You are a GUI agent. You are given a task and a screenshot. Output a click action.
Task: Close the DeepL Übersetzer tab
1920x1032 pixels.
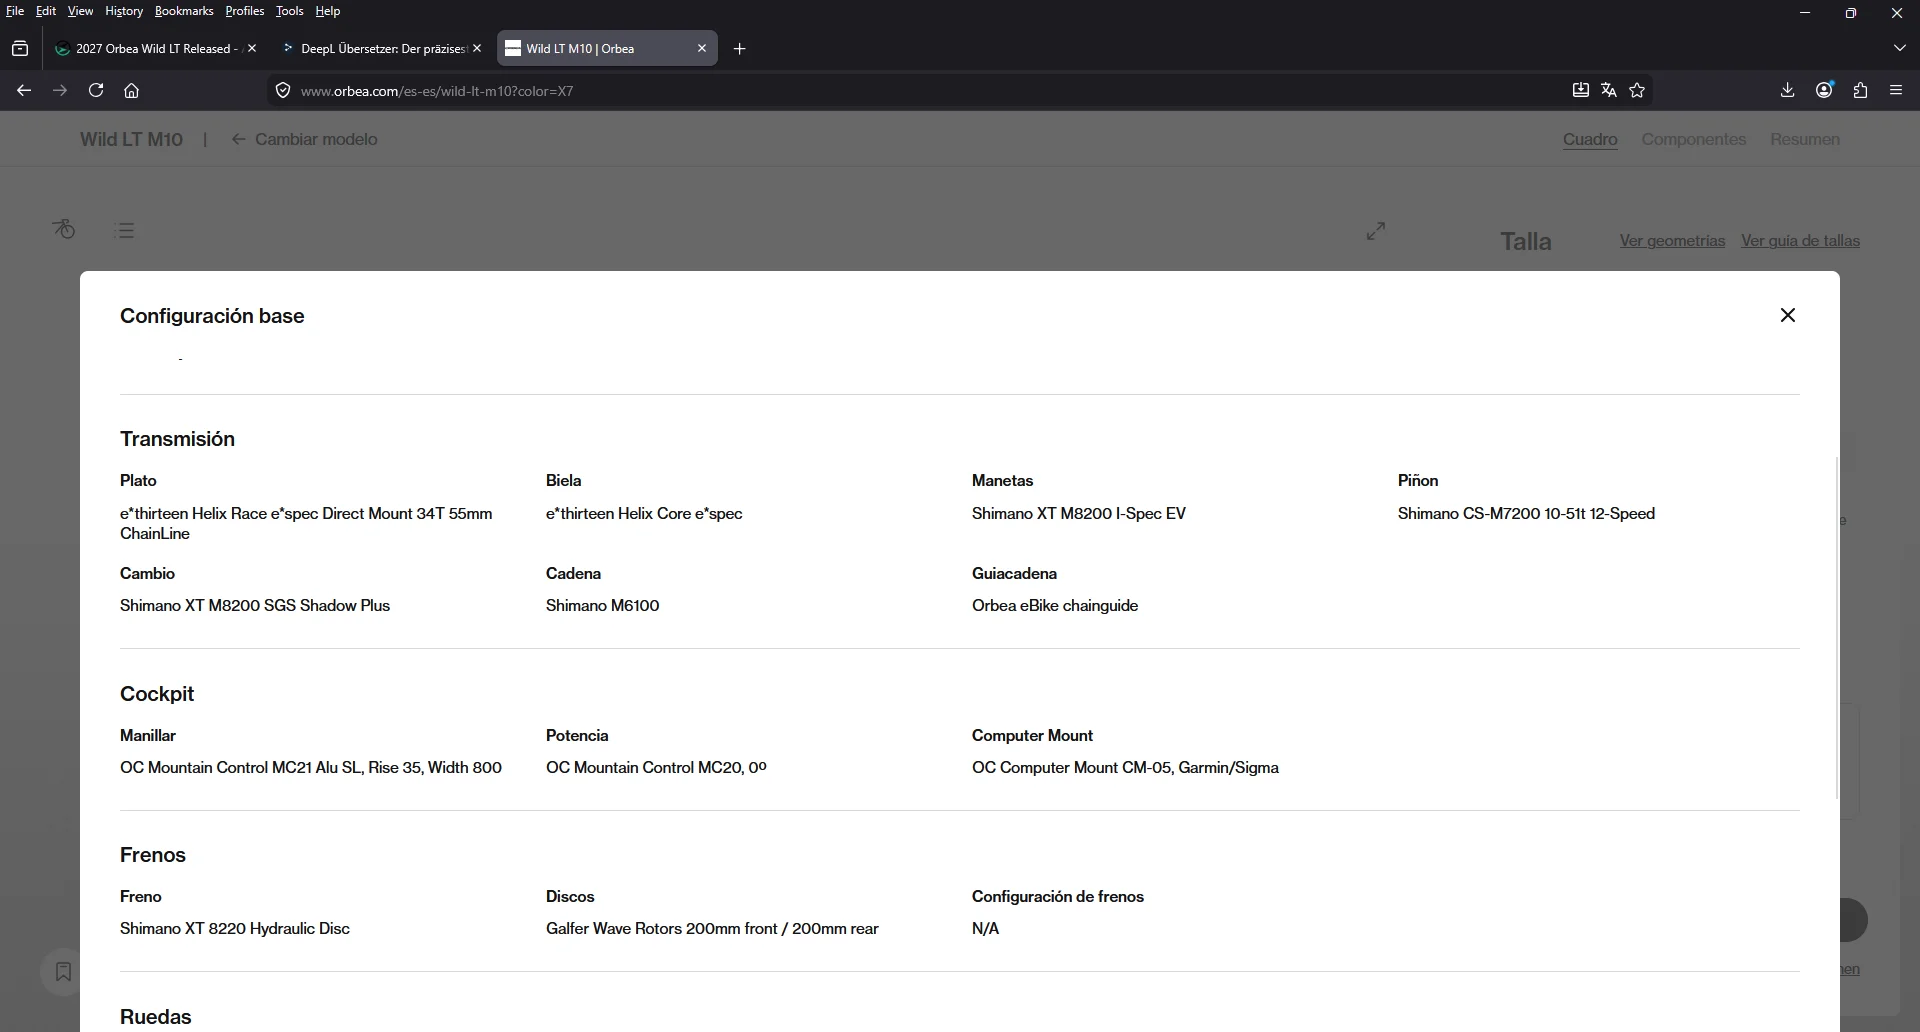click(477, 48)
